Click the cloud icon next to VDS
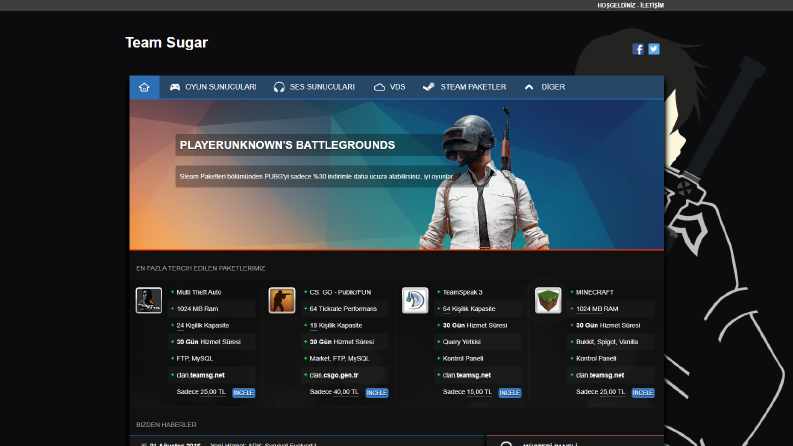Screen dimensions: 793x446 pyautogui.click(x=379, y=87)
